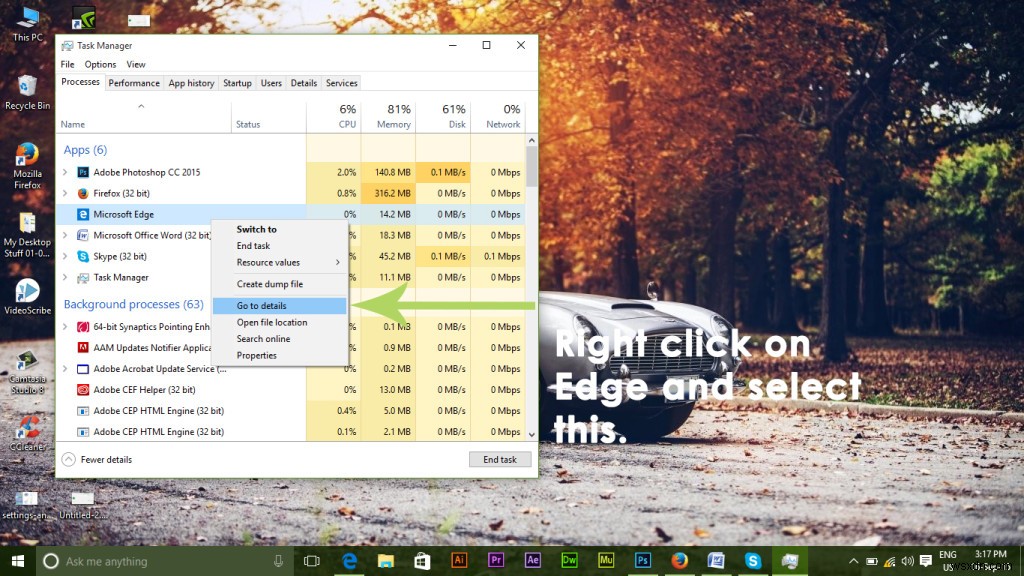Image resolution: width=1024 pixels, height=576 pixels.
Task: Click the End task button
Action: (500, 459)
